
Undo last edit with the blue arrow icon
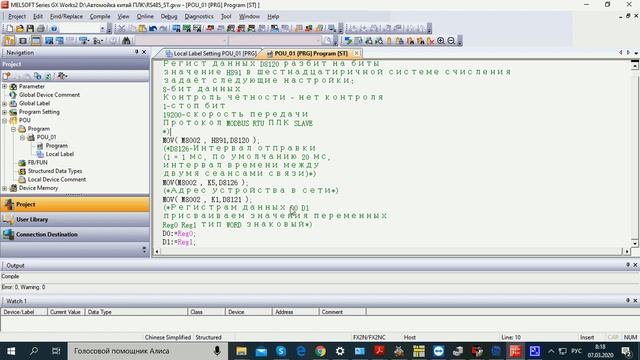[153, 29]
